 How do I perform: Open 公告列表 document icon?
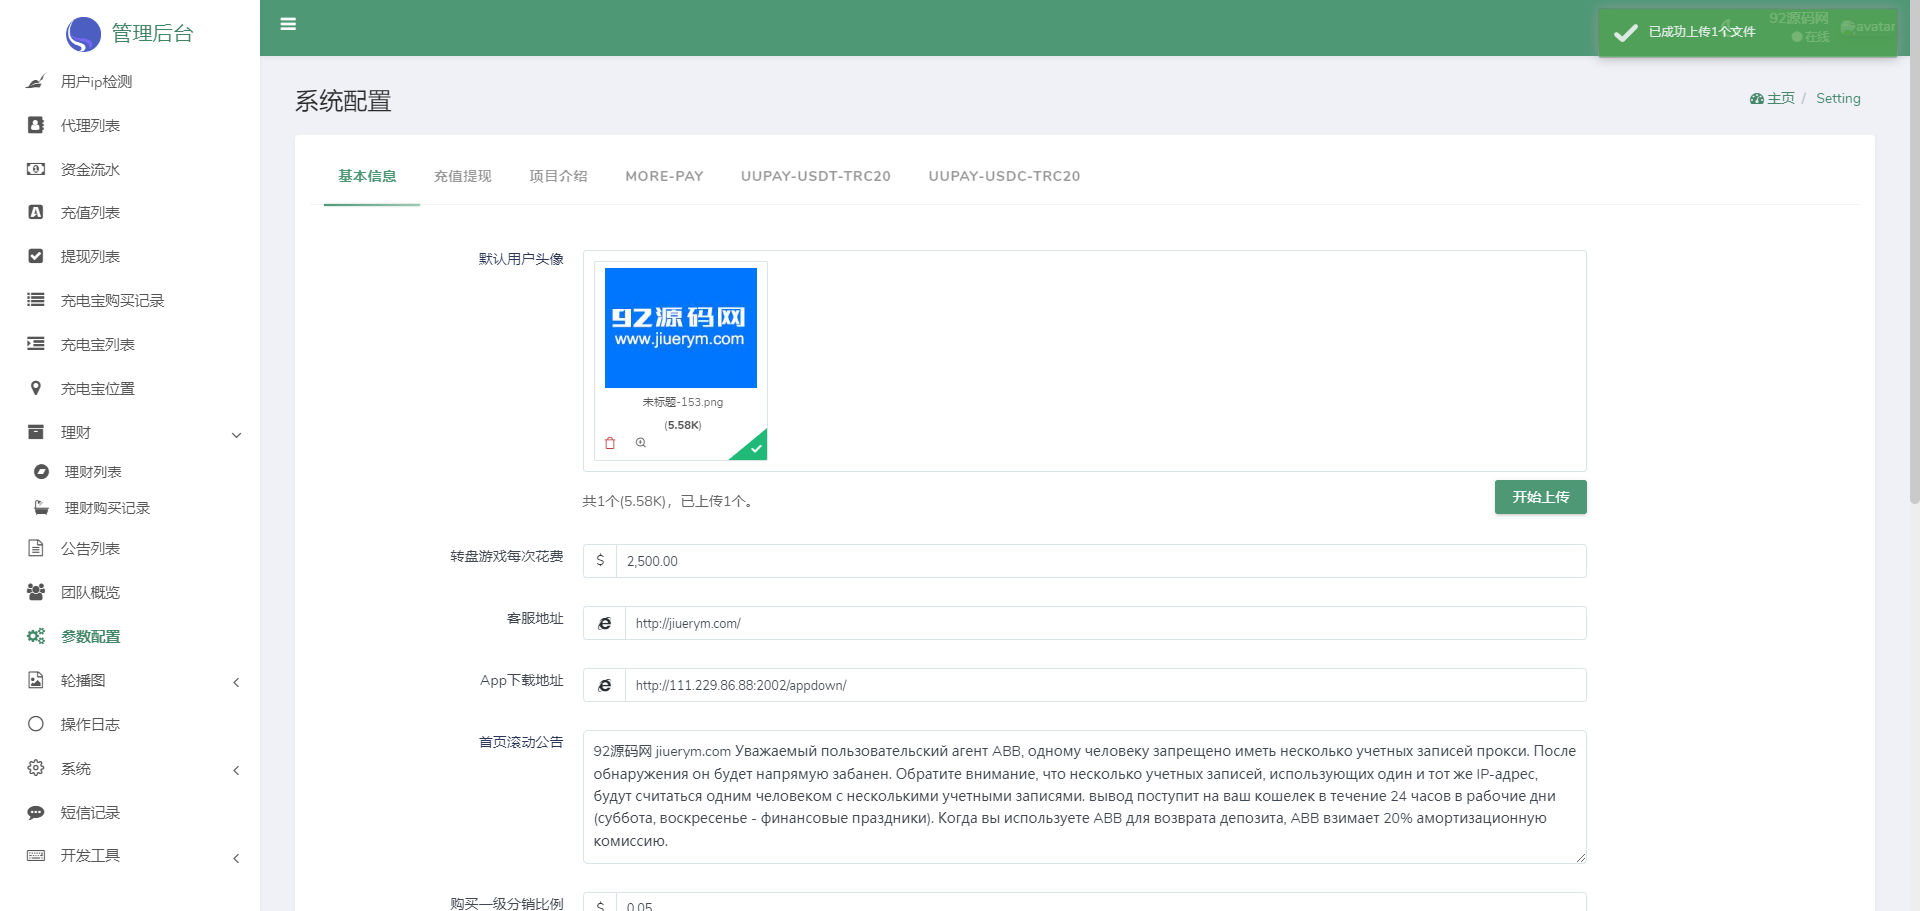tap(36, 548)
